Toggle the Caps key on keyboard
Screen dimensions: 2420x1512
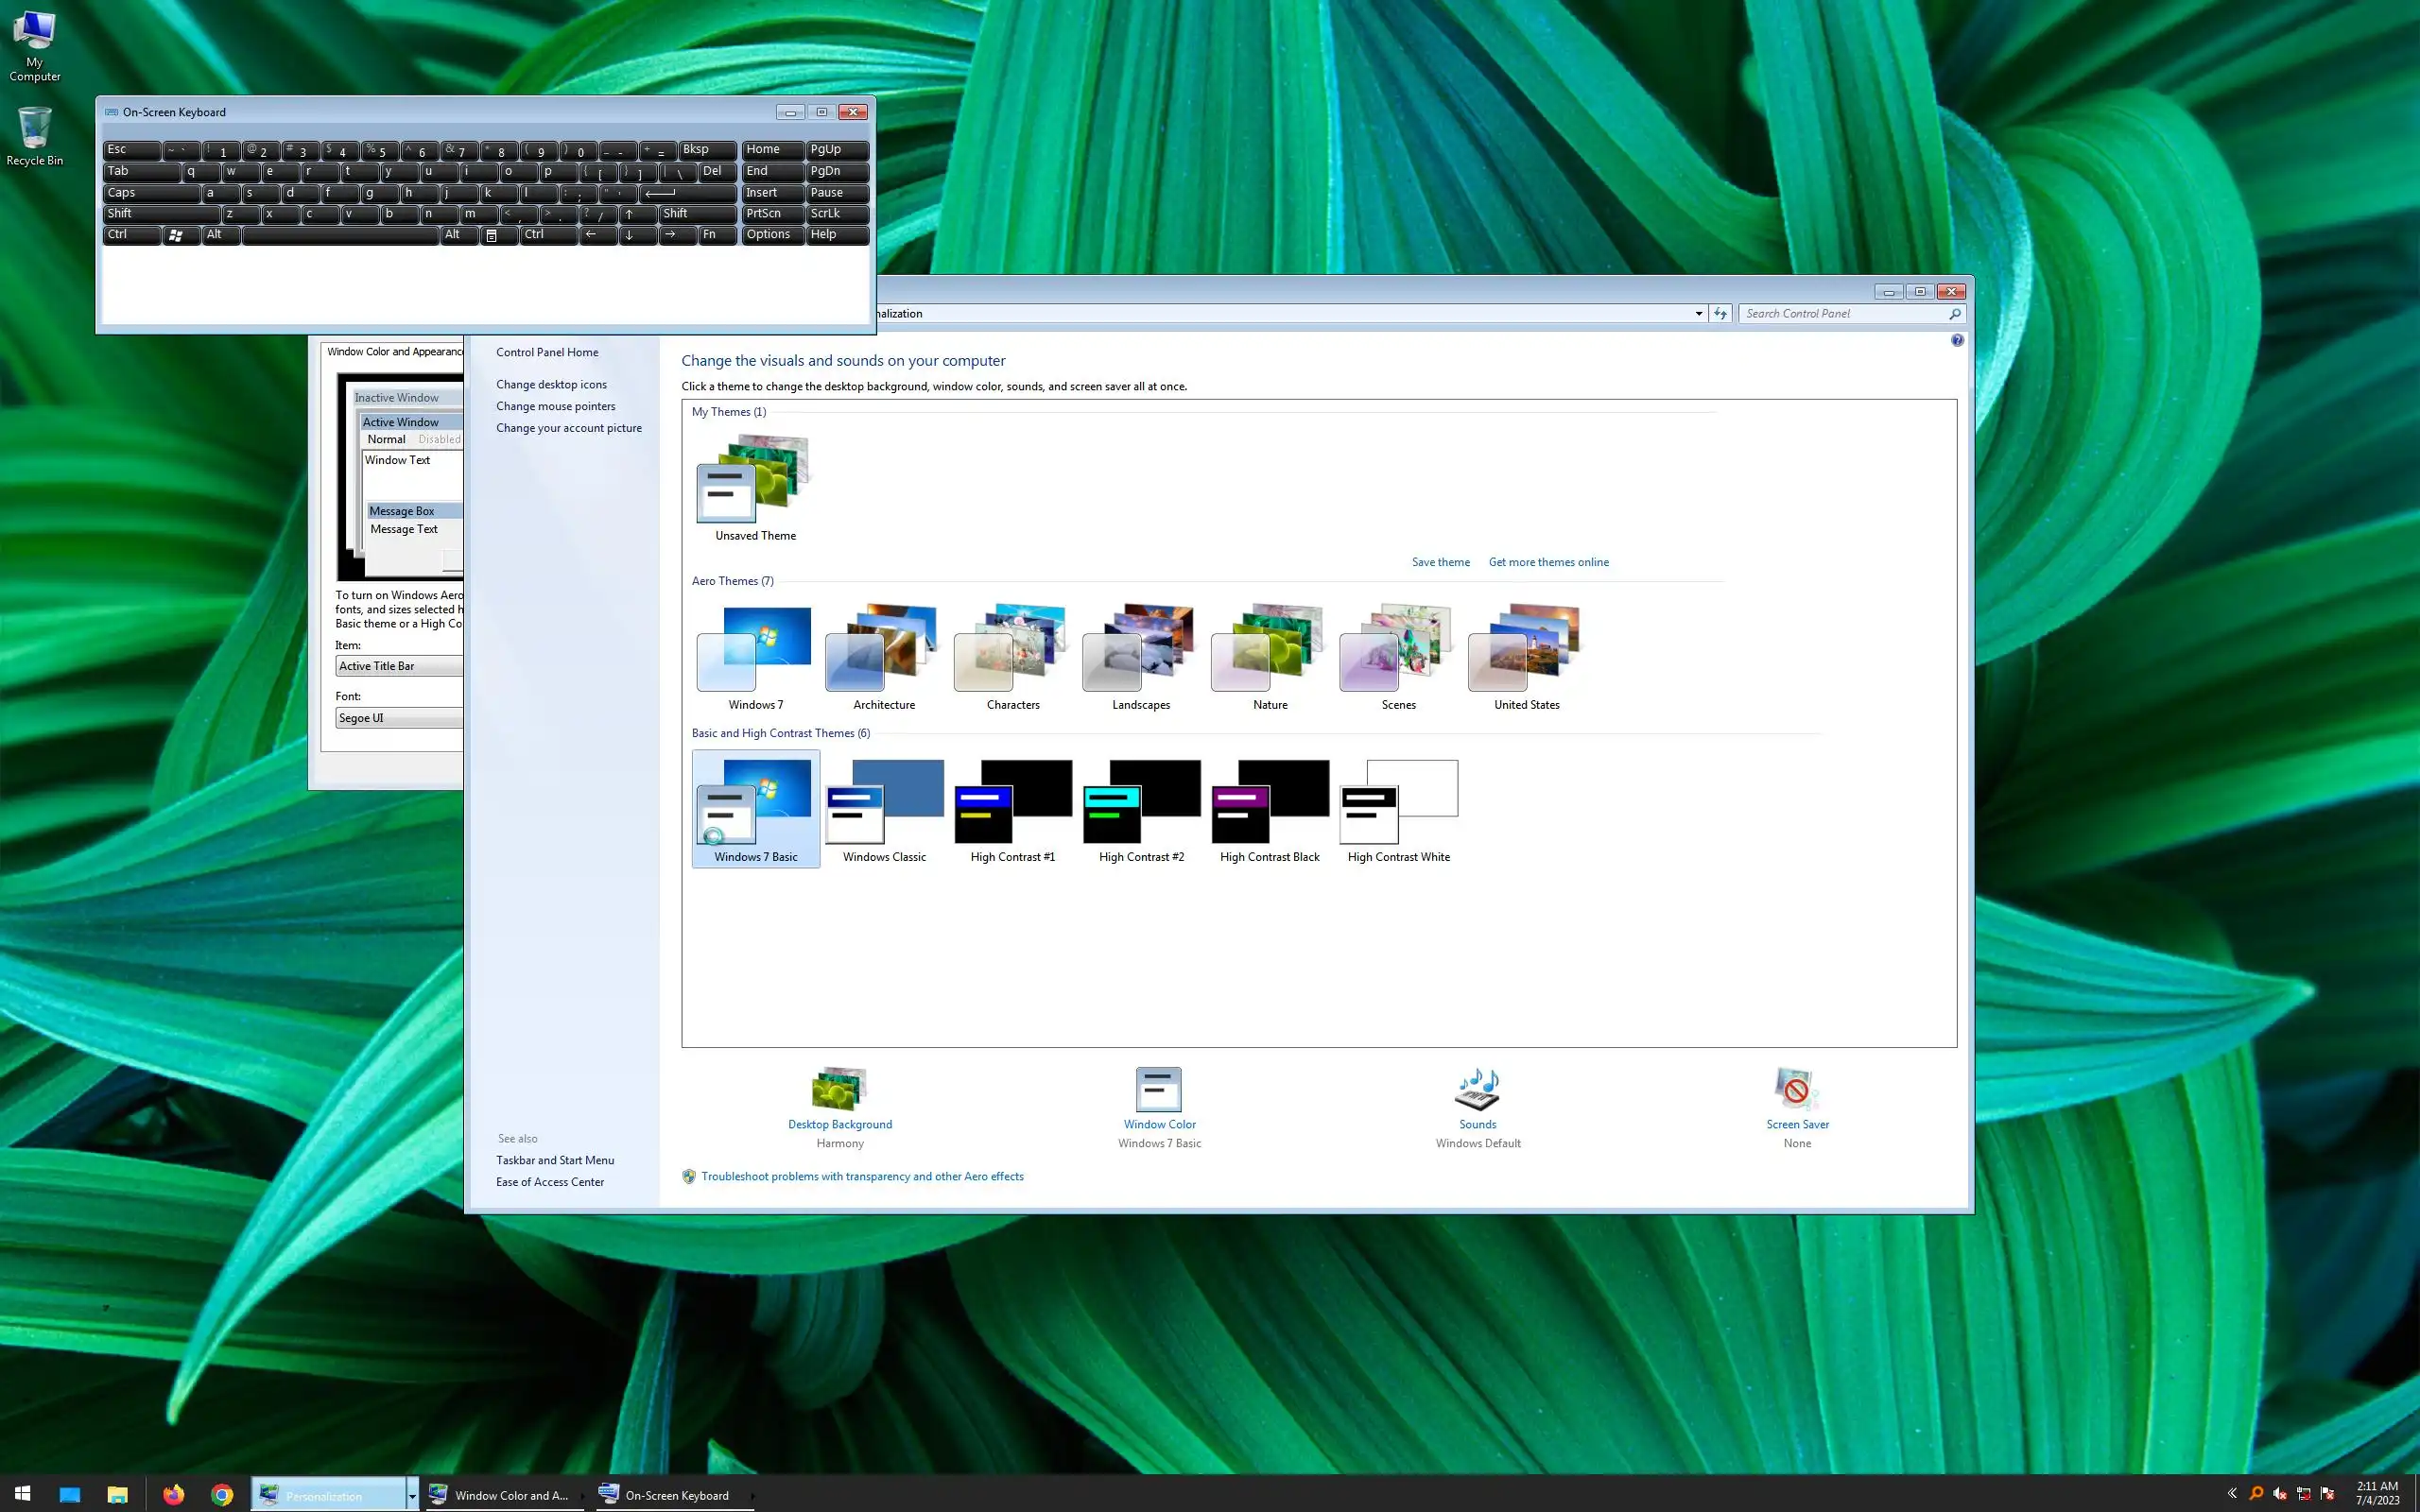(x=150, y=193)
